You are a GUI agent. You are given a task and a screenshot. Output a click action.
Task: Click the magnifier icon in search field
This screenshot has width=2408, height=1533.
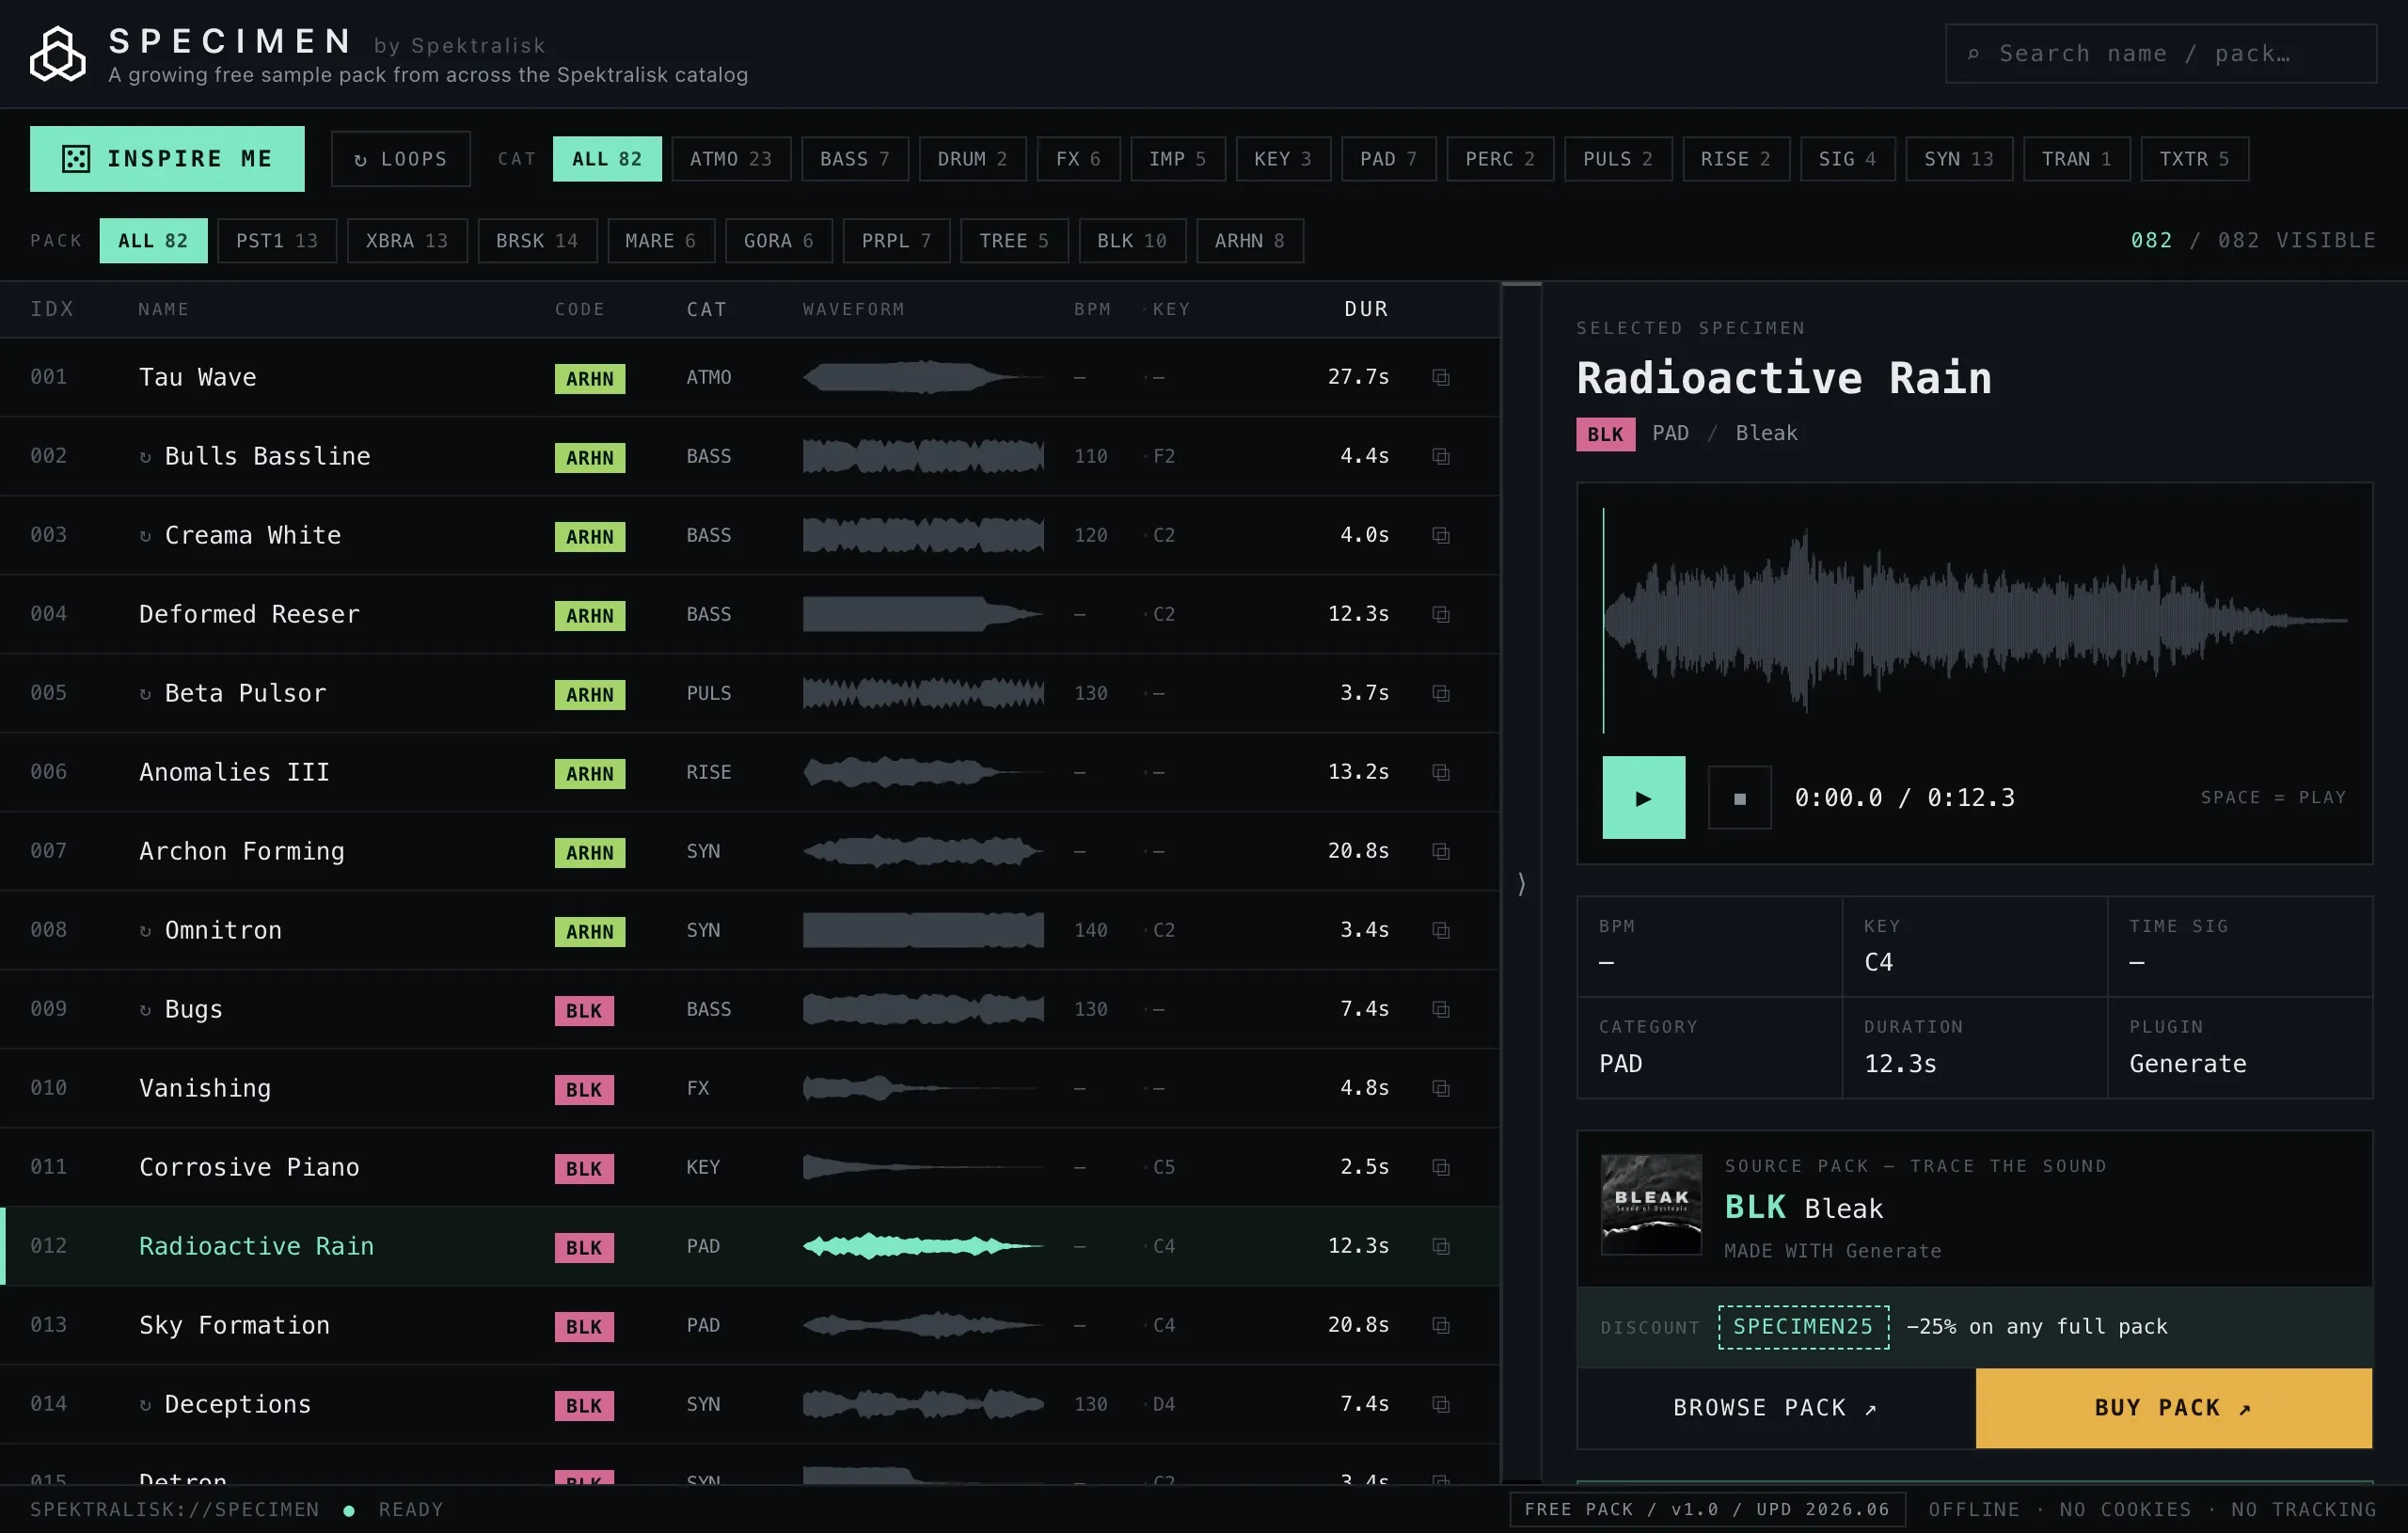pos(1973,54)
